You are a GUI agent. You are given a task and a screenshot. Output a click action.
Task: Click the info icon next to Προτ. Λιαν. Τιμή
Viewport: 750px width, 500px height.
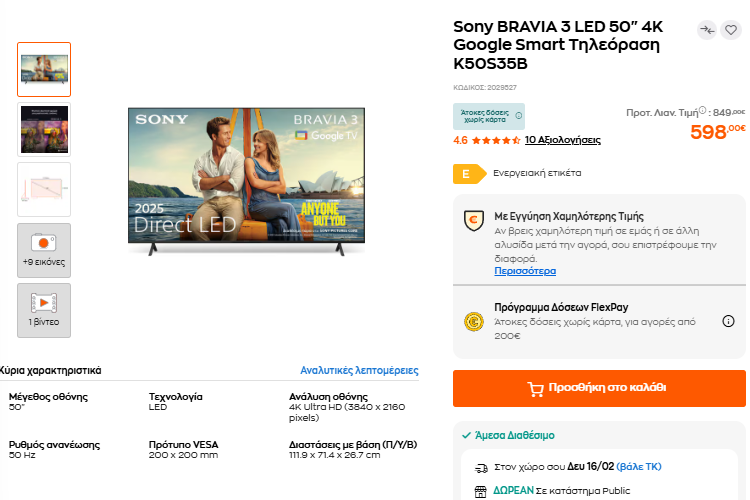[x=702, y=111]
